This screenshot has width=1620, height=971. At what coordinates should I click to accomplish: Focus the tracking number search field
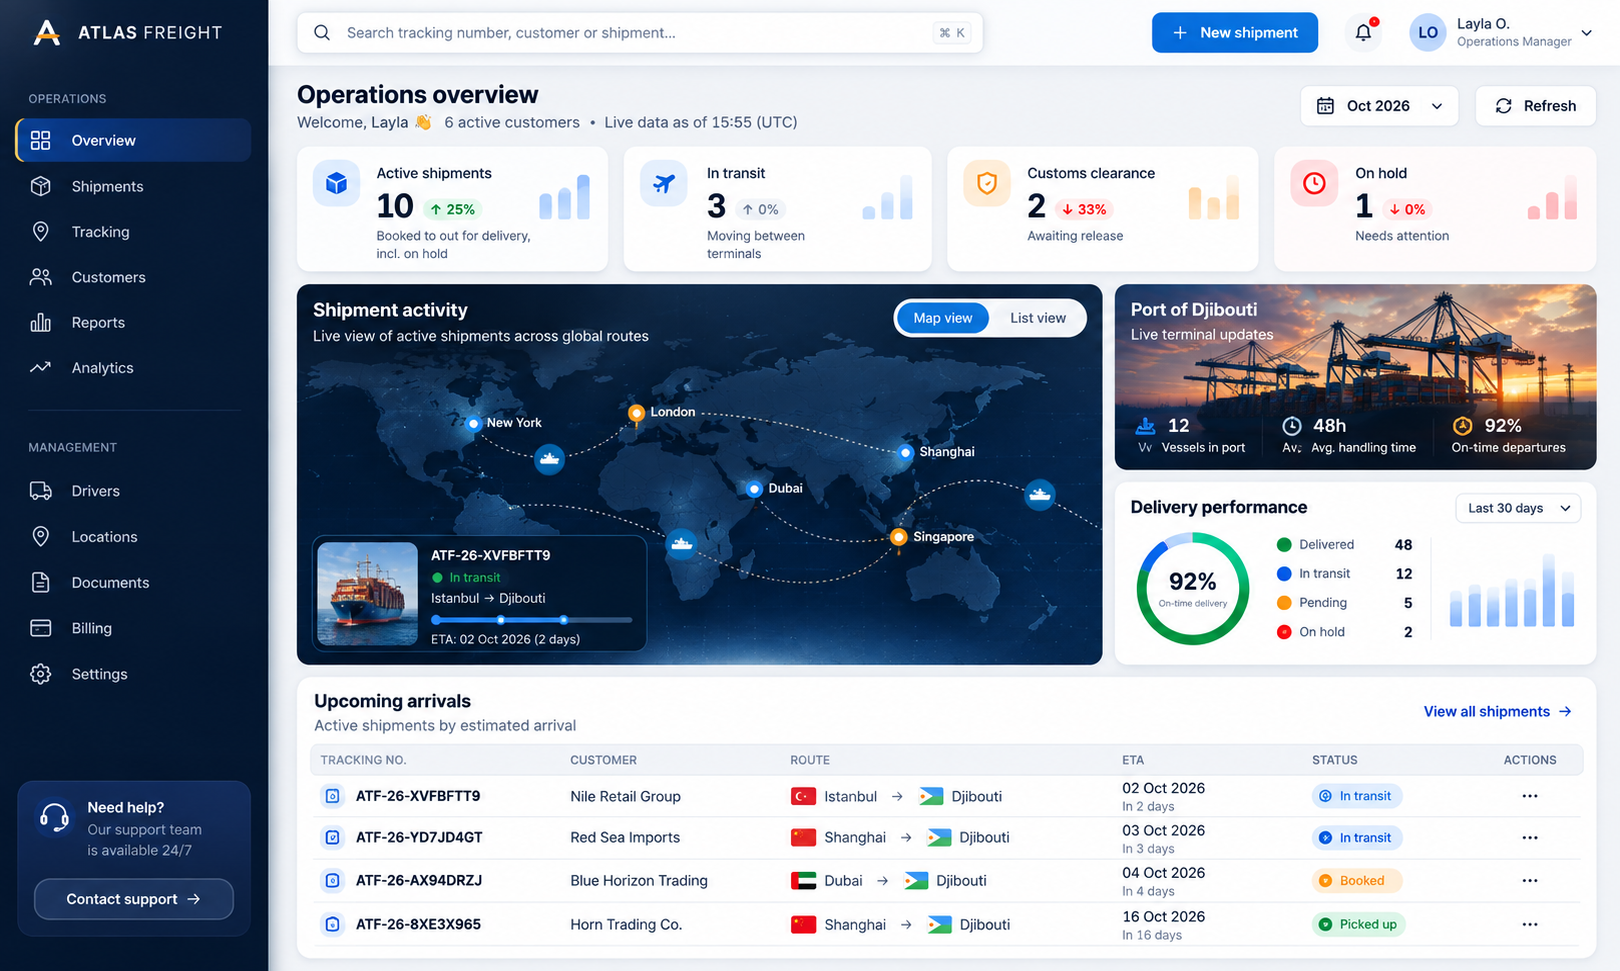(x=640, y=33)
